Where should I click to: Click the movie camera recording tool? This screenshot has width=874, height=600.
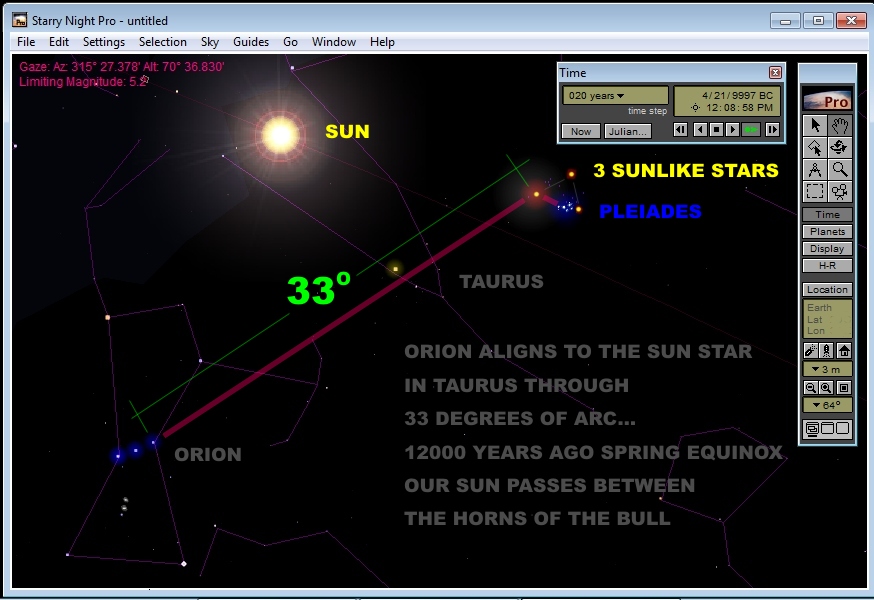(x=840, y=191)
